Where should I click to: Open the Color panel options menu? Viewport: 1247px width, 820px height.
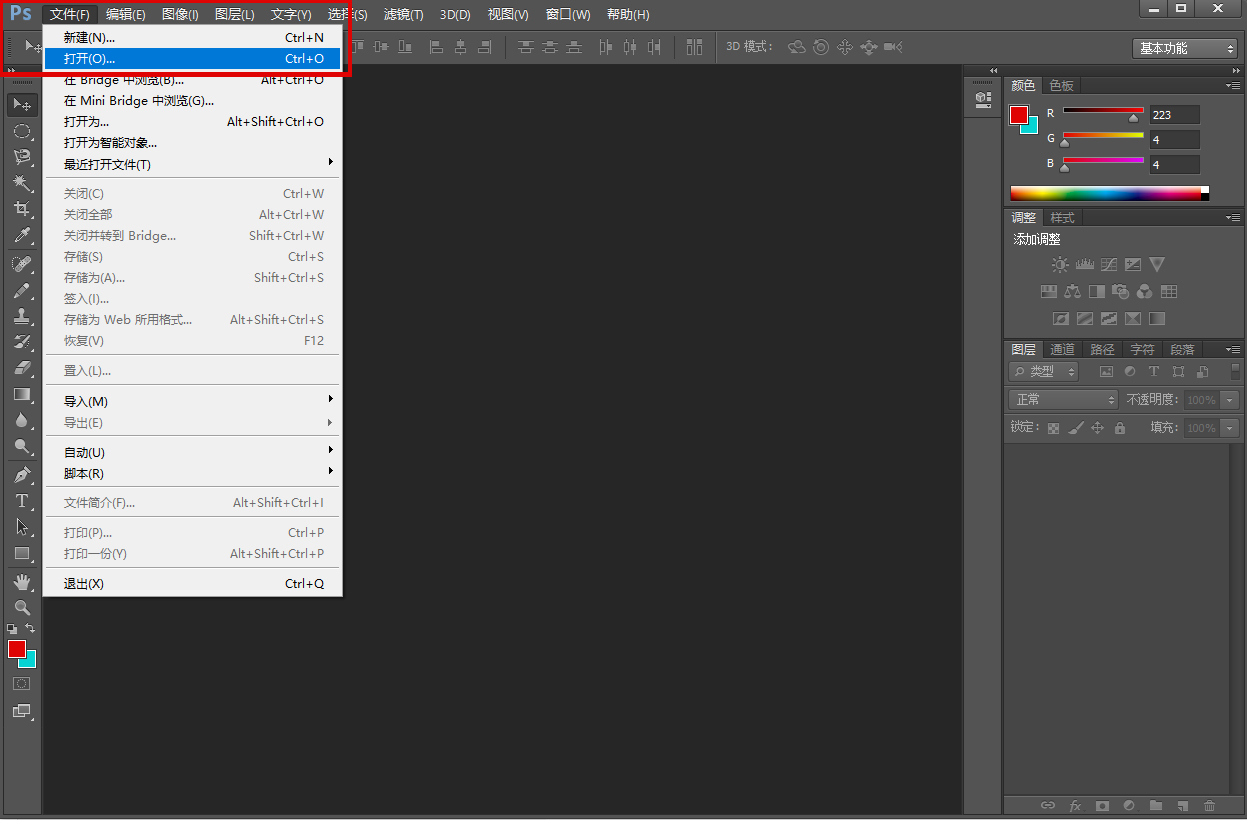(1233, 86)
